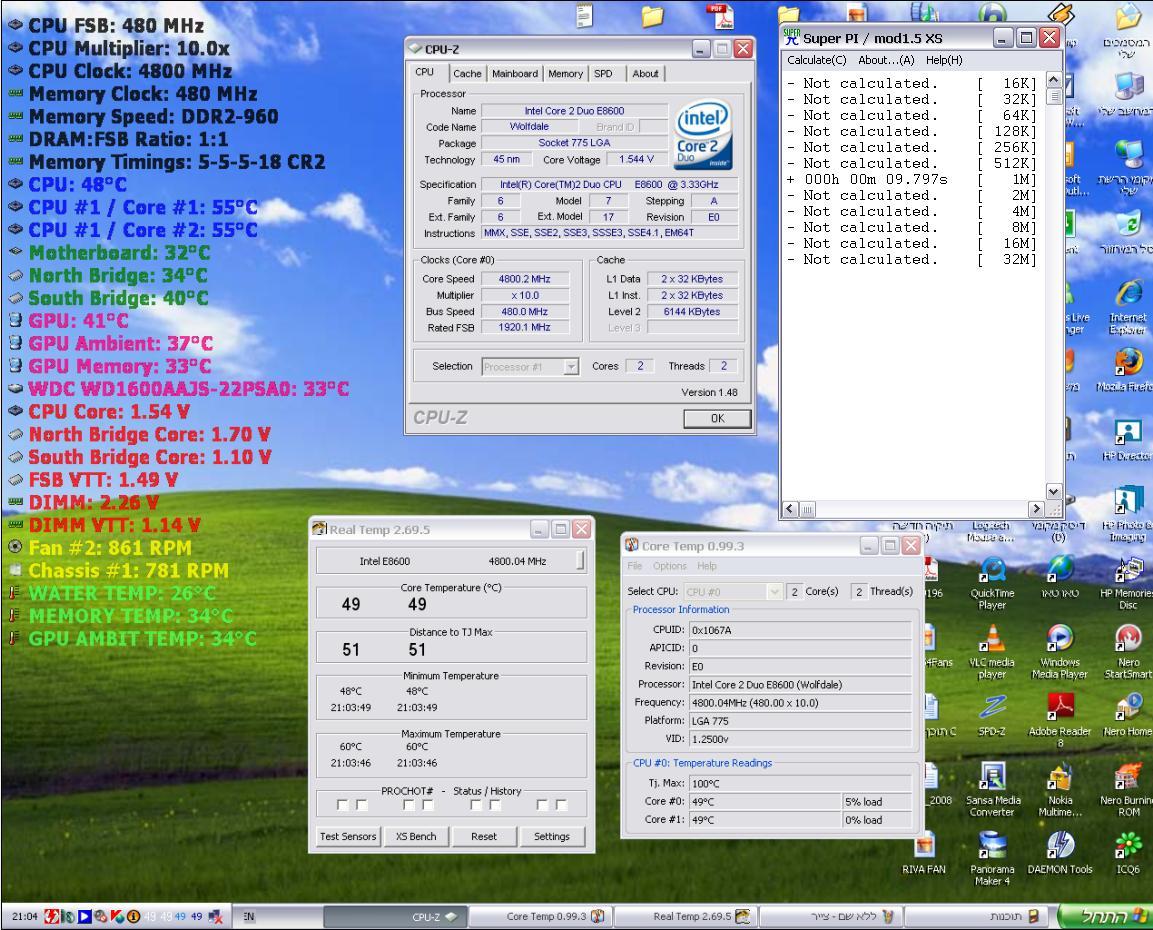Open Settings in Real Temp

(551, 836)
